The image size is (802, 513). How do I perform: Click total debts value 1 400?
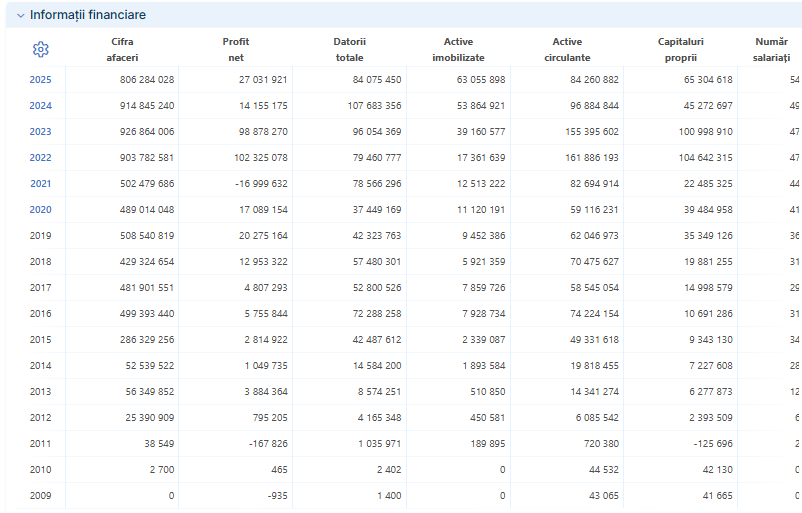coord(389,496)
